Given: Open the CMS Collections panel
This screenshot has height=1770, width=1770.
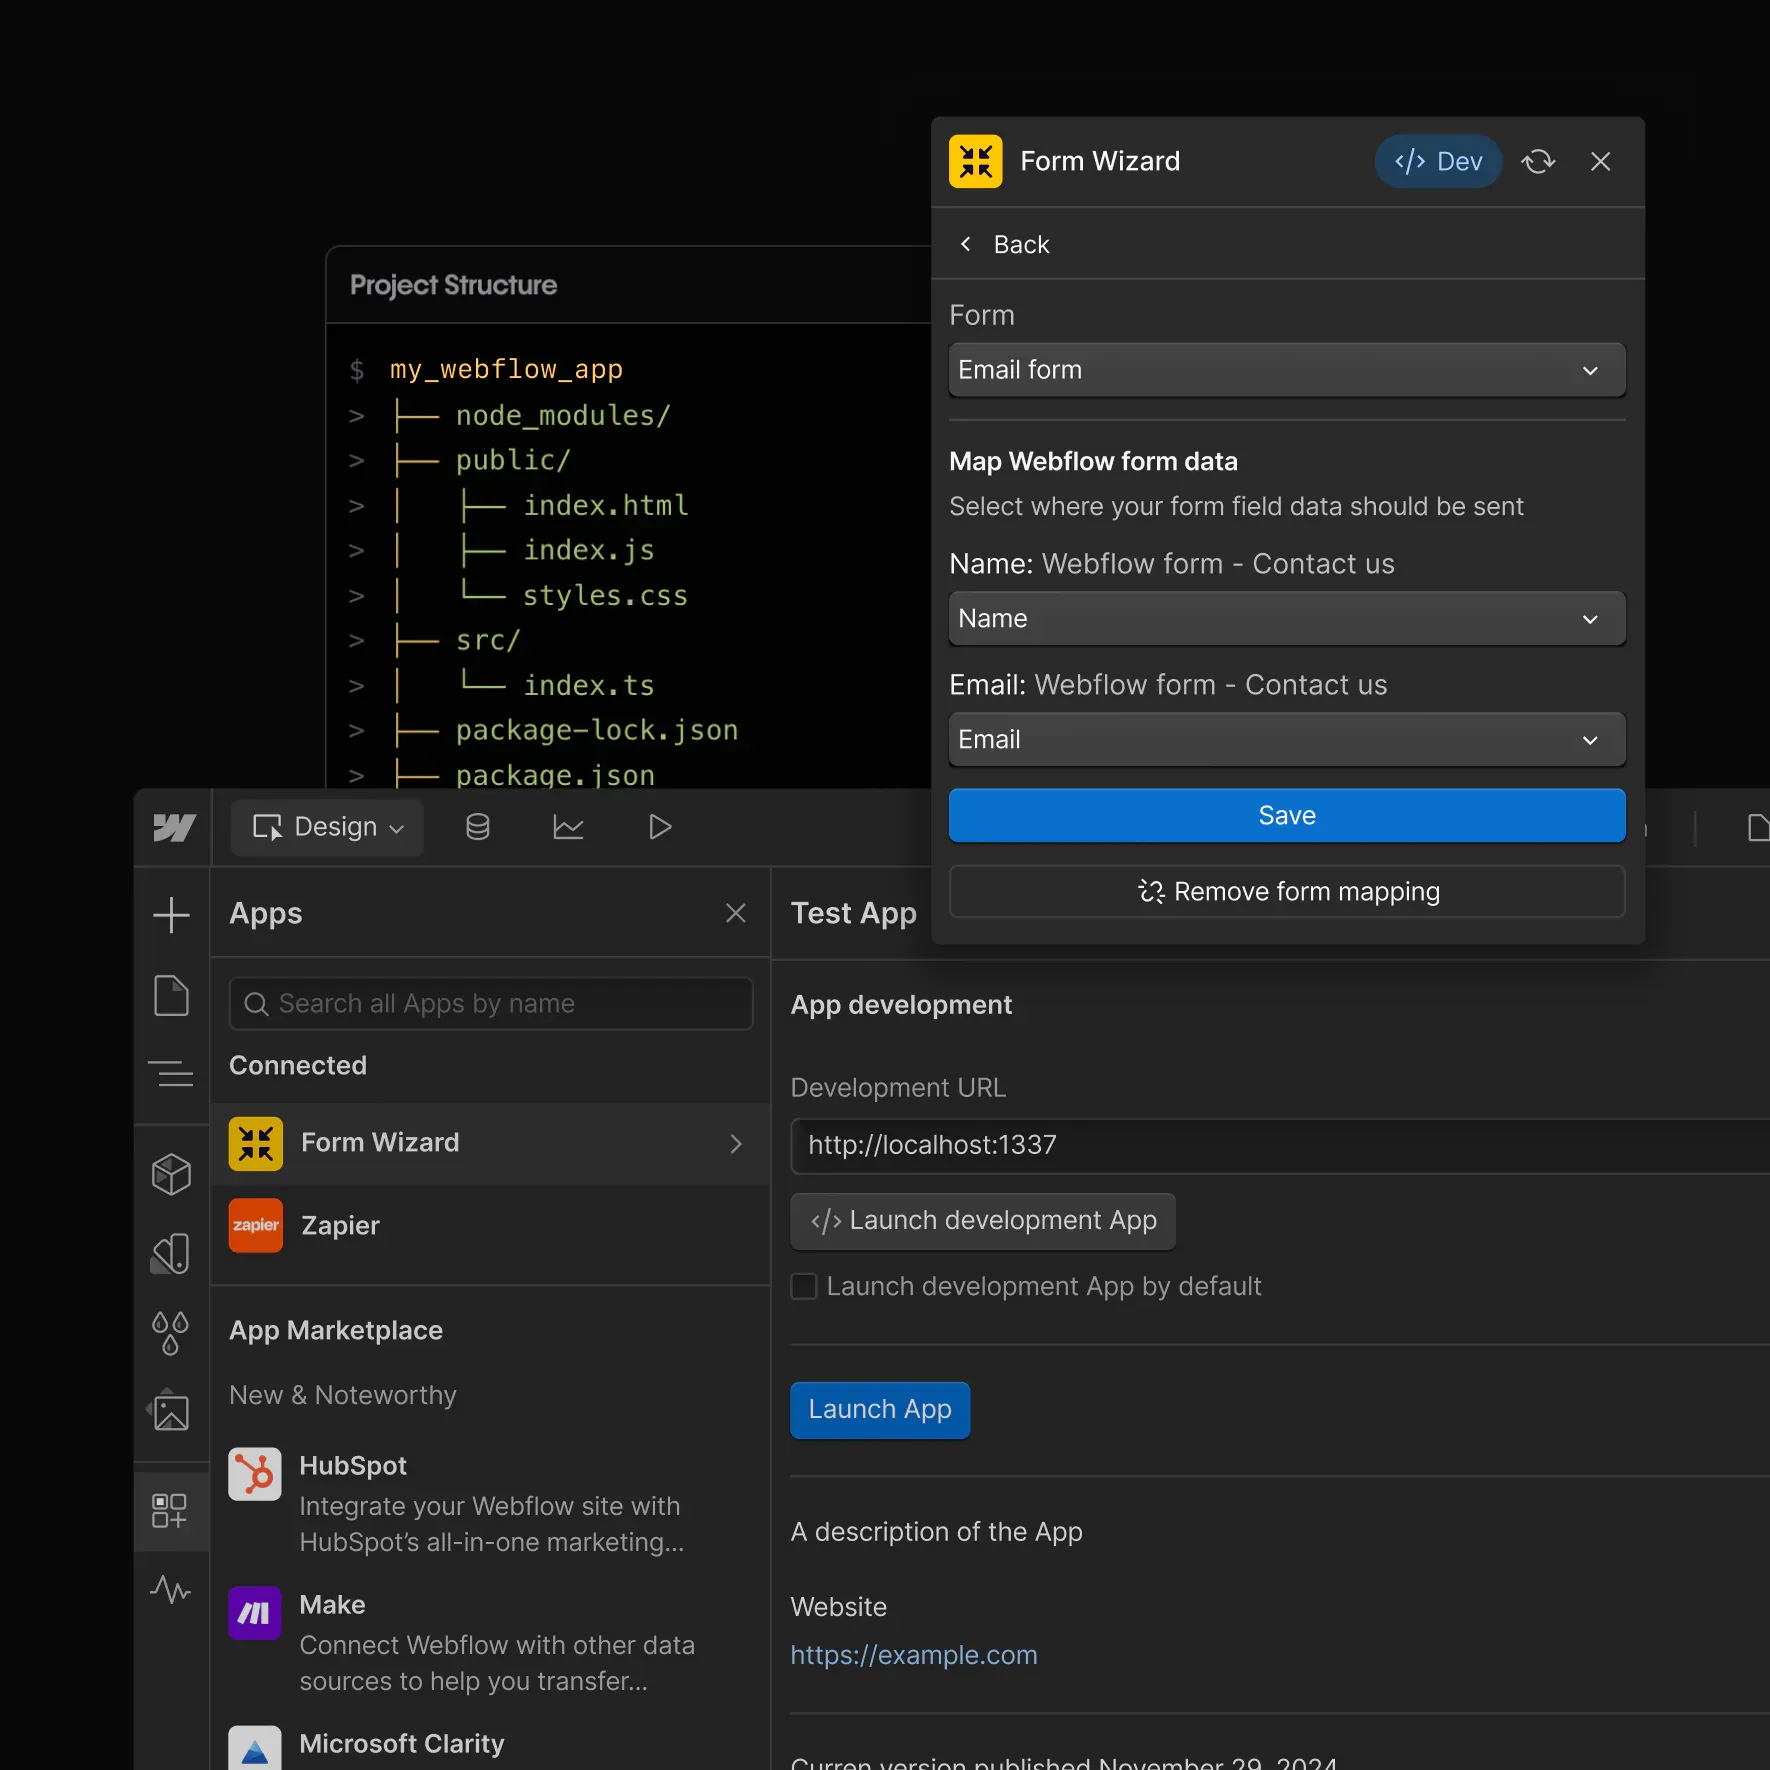Looking at the screenshot, I should [478, 827].
